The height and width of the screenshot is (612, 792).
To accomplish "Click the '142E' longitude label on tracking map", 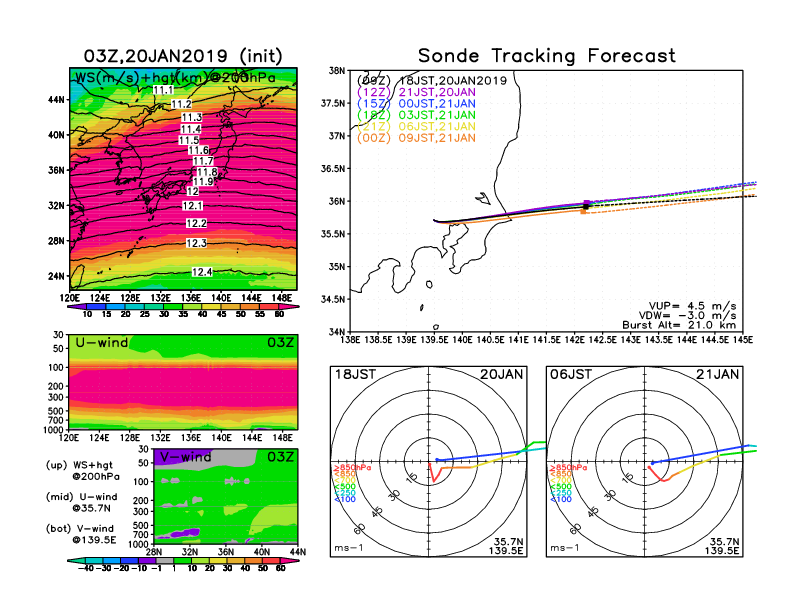I will tap(574, 340).
